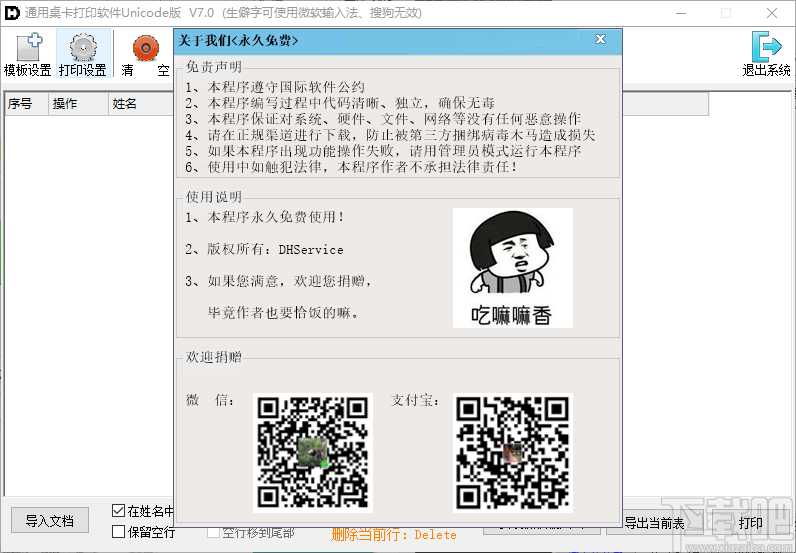The image size is (796, 553).
Task: Click the 支付宝 donation QR code
Action: pos(513,452)
